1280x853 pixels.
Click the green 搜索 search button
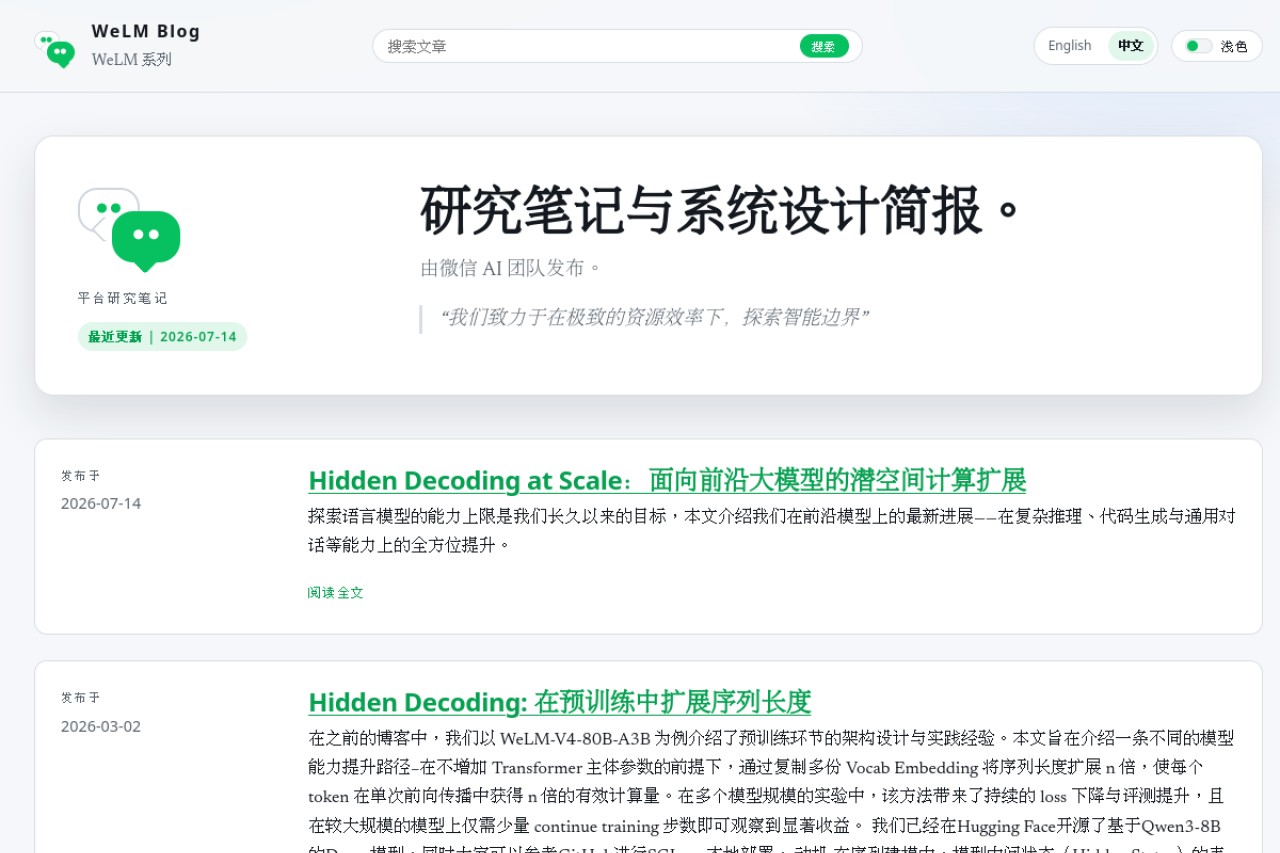tap(824, 46)
